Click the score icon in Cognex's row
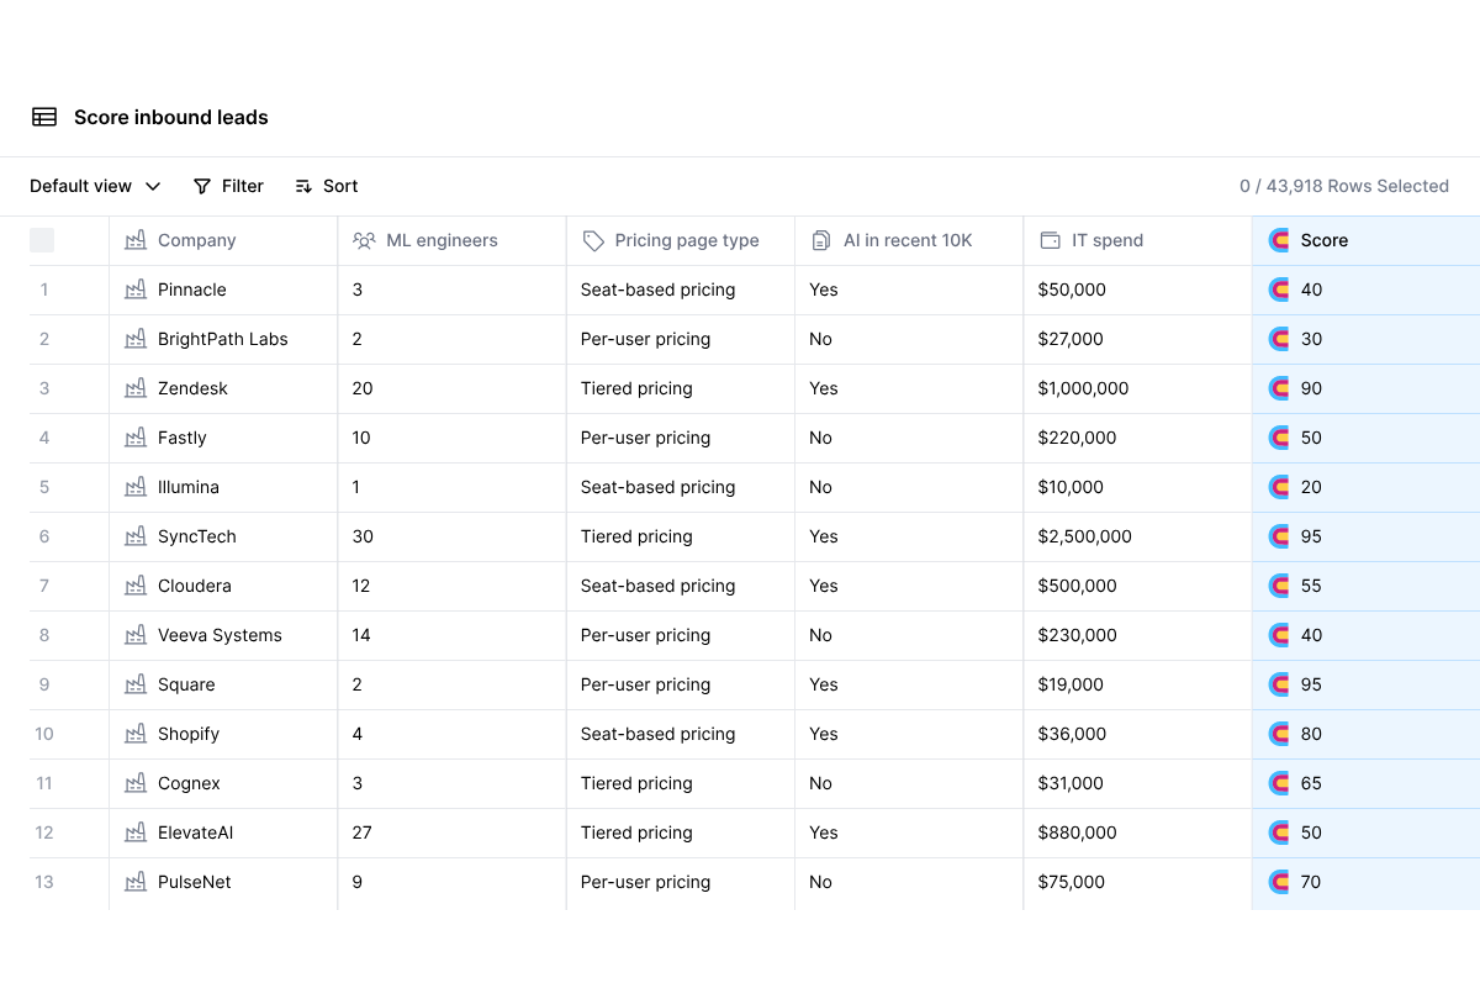This screenshot has width=1480, height=987. (x=1279, y=783)
